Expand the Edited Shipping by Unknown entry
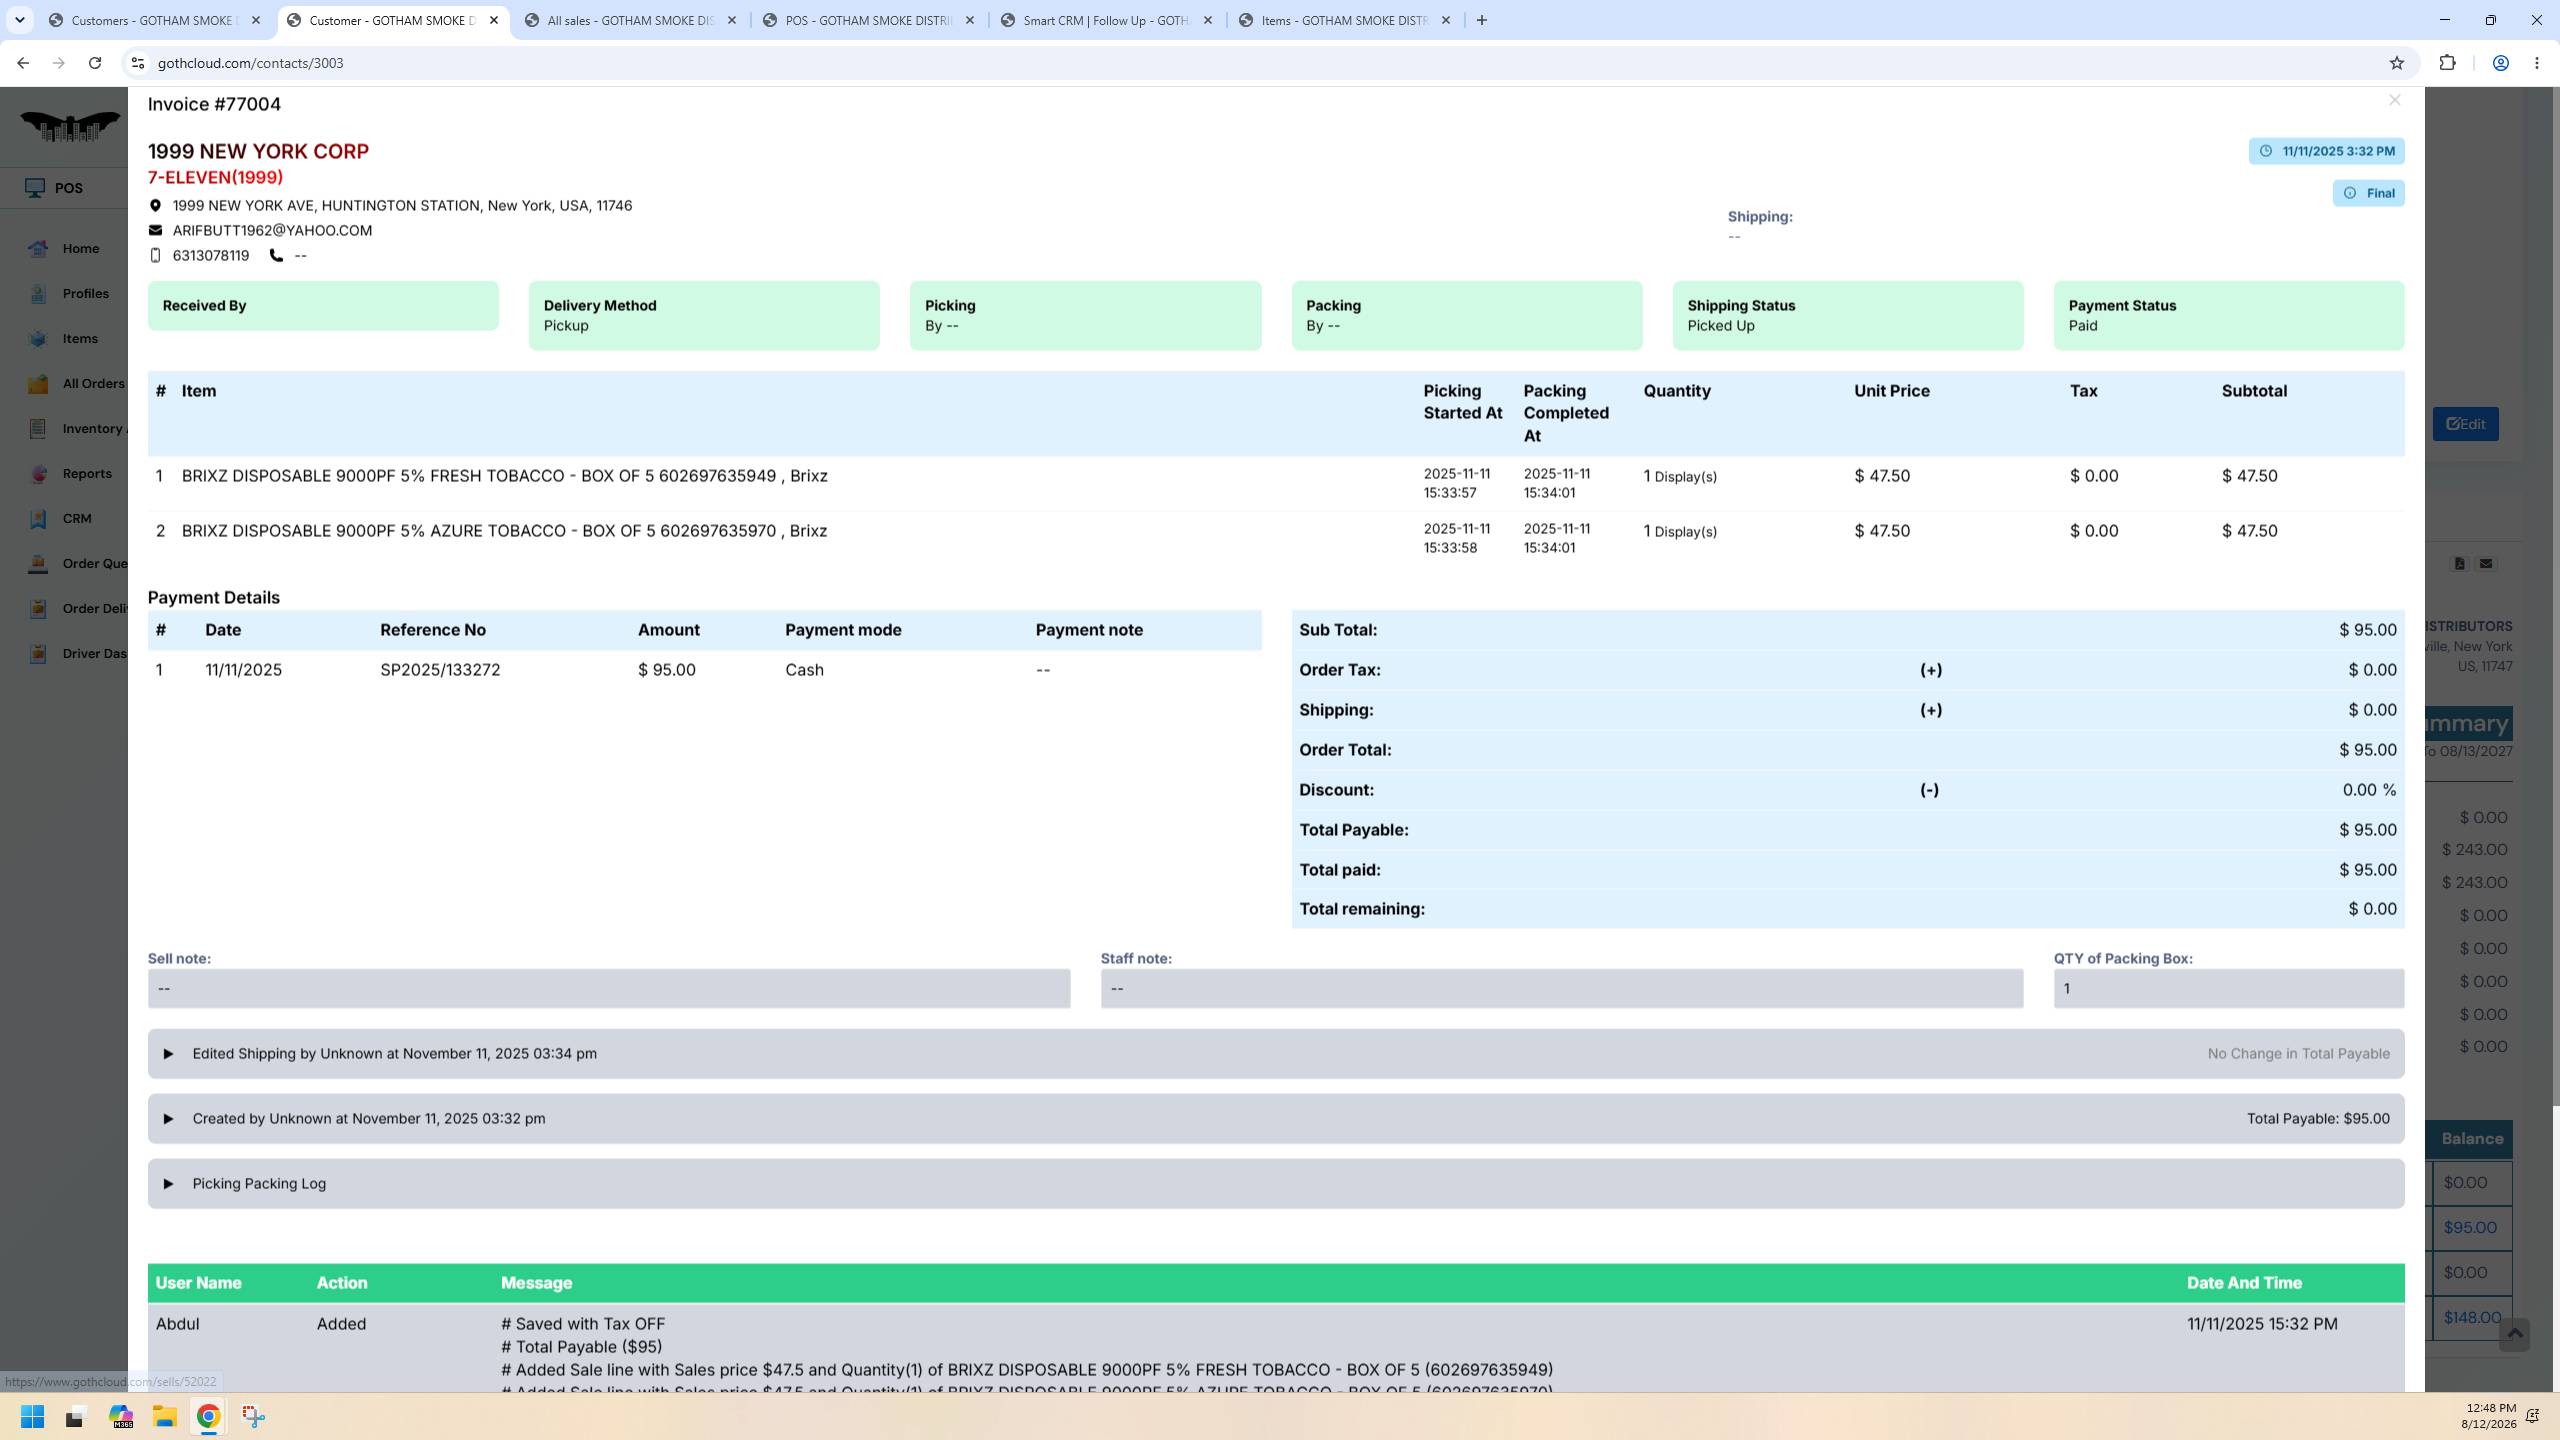Viewport: 2560px width, 1440px height. click(1276, 1054)
